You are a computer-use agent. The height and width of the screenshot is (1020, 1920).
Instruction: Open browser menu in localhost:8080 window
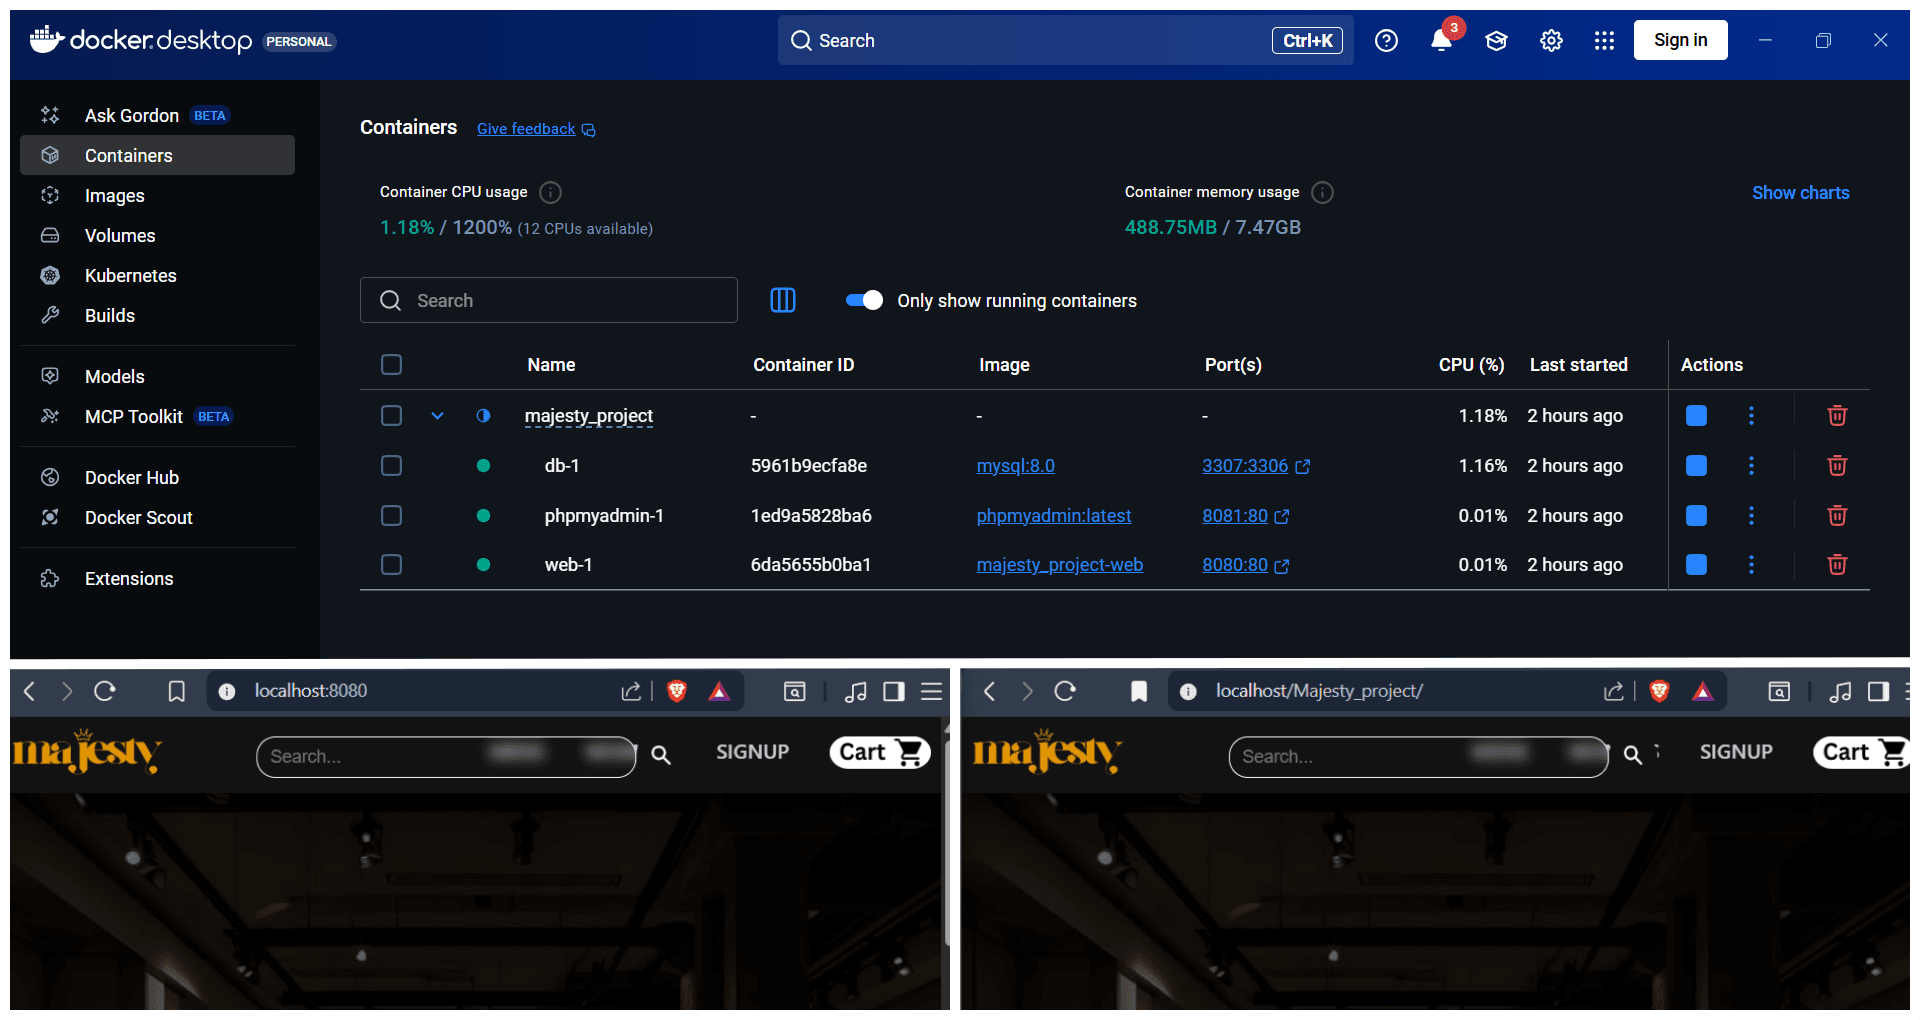coord(931,691)
